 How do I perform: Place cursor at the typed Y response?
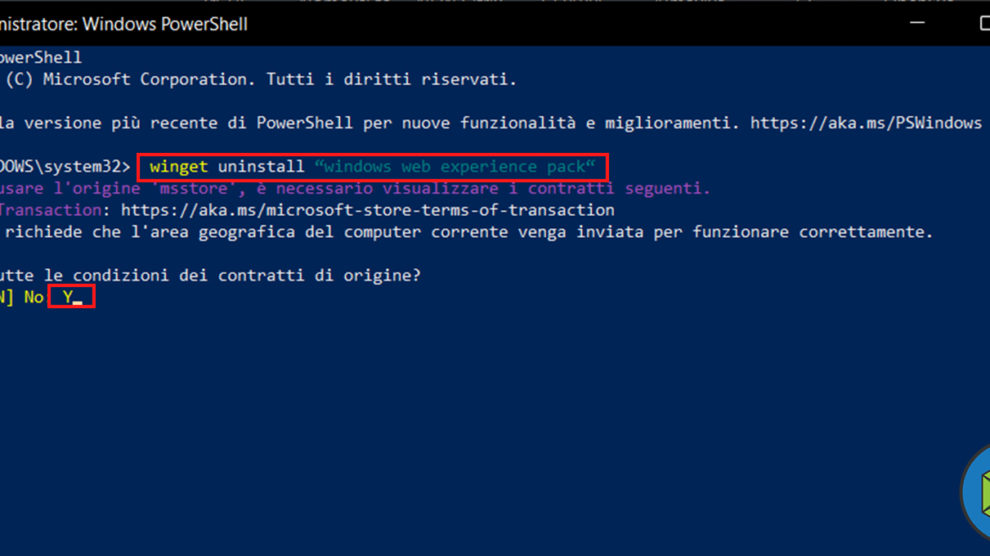pyautogui.click(x=68, y=297)
